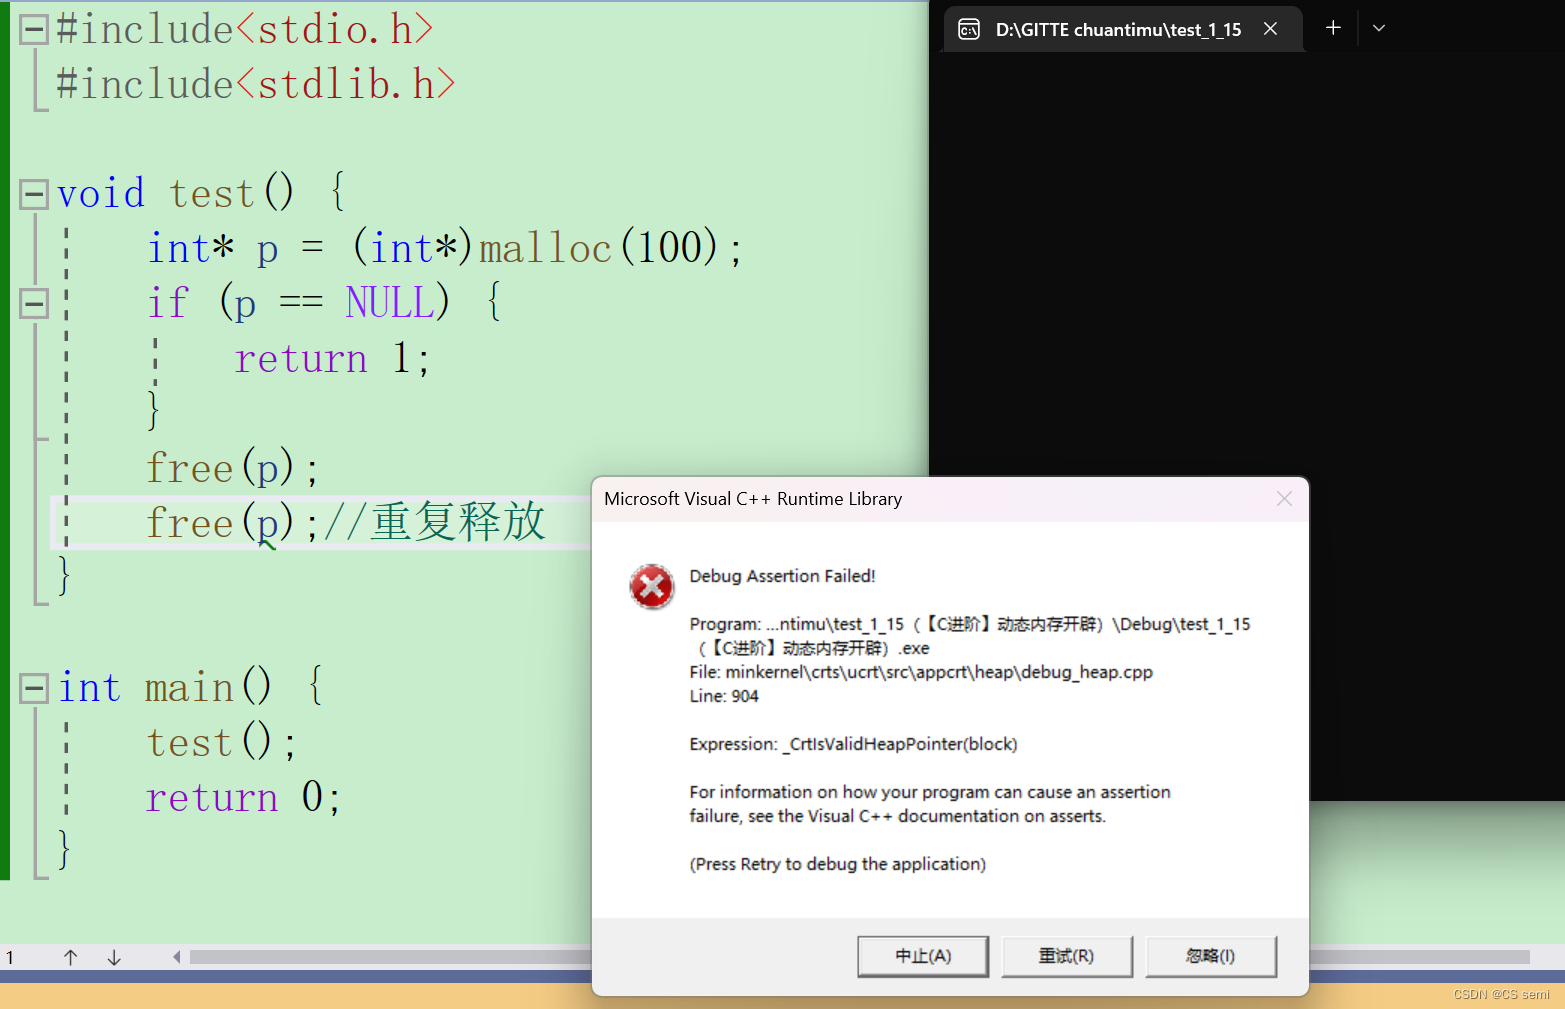Image resolution: width=1565 pixels, height=1009 pixels.
Task: Close the Microsoft Visual C++ Runtime Library dialog
Action: point(1285,499)
